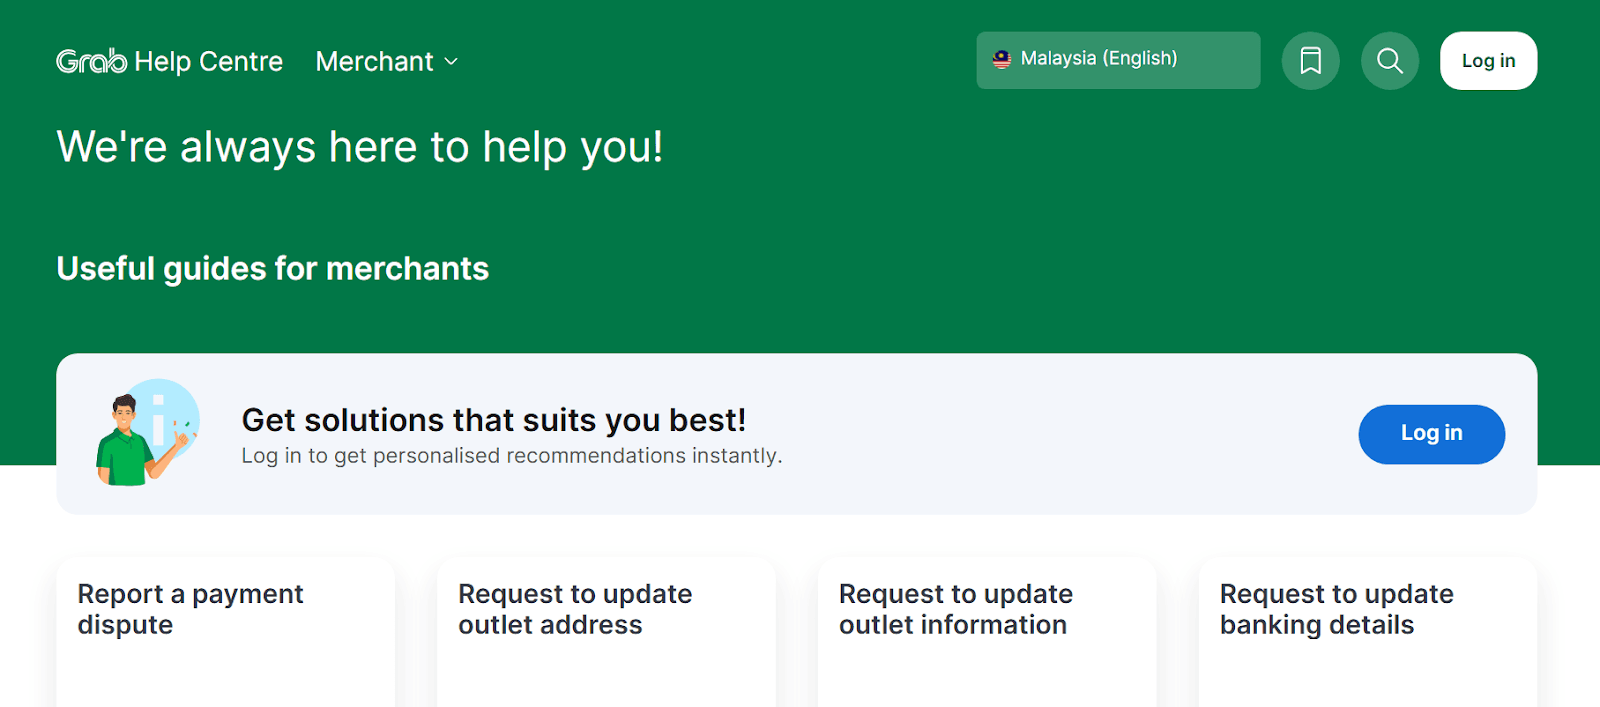
Task: Click the personalised recommendations subtitle text
Action: (511, 456)
